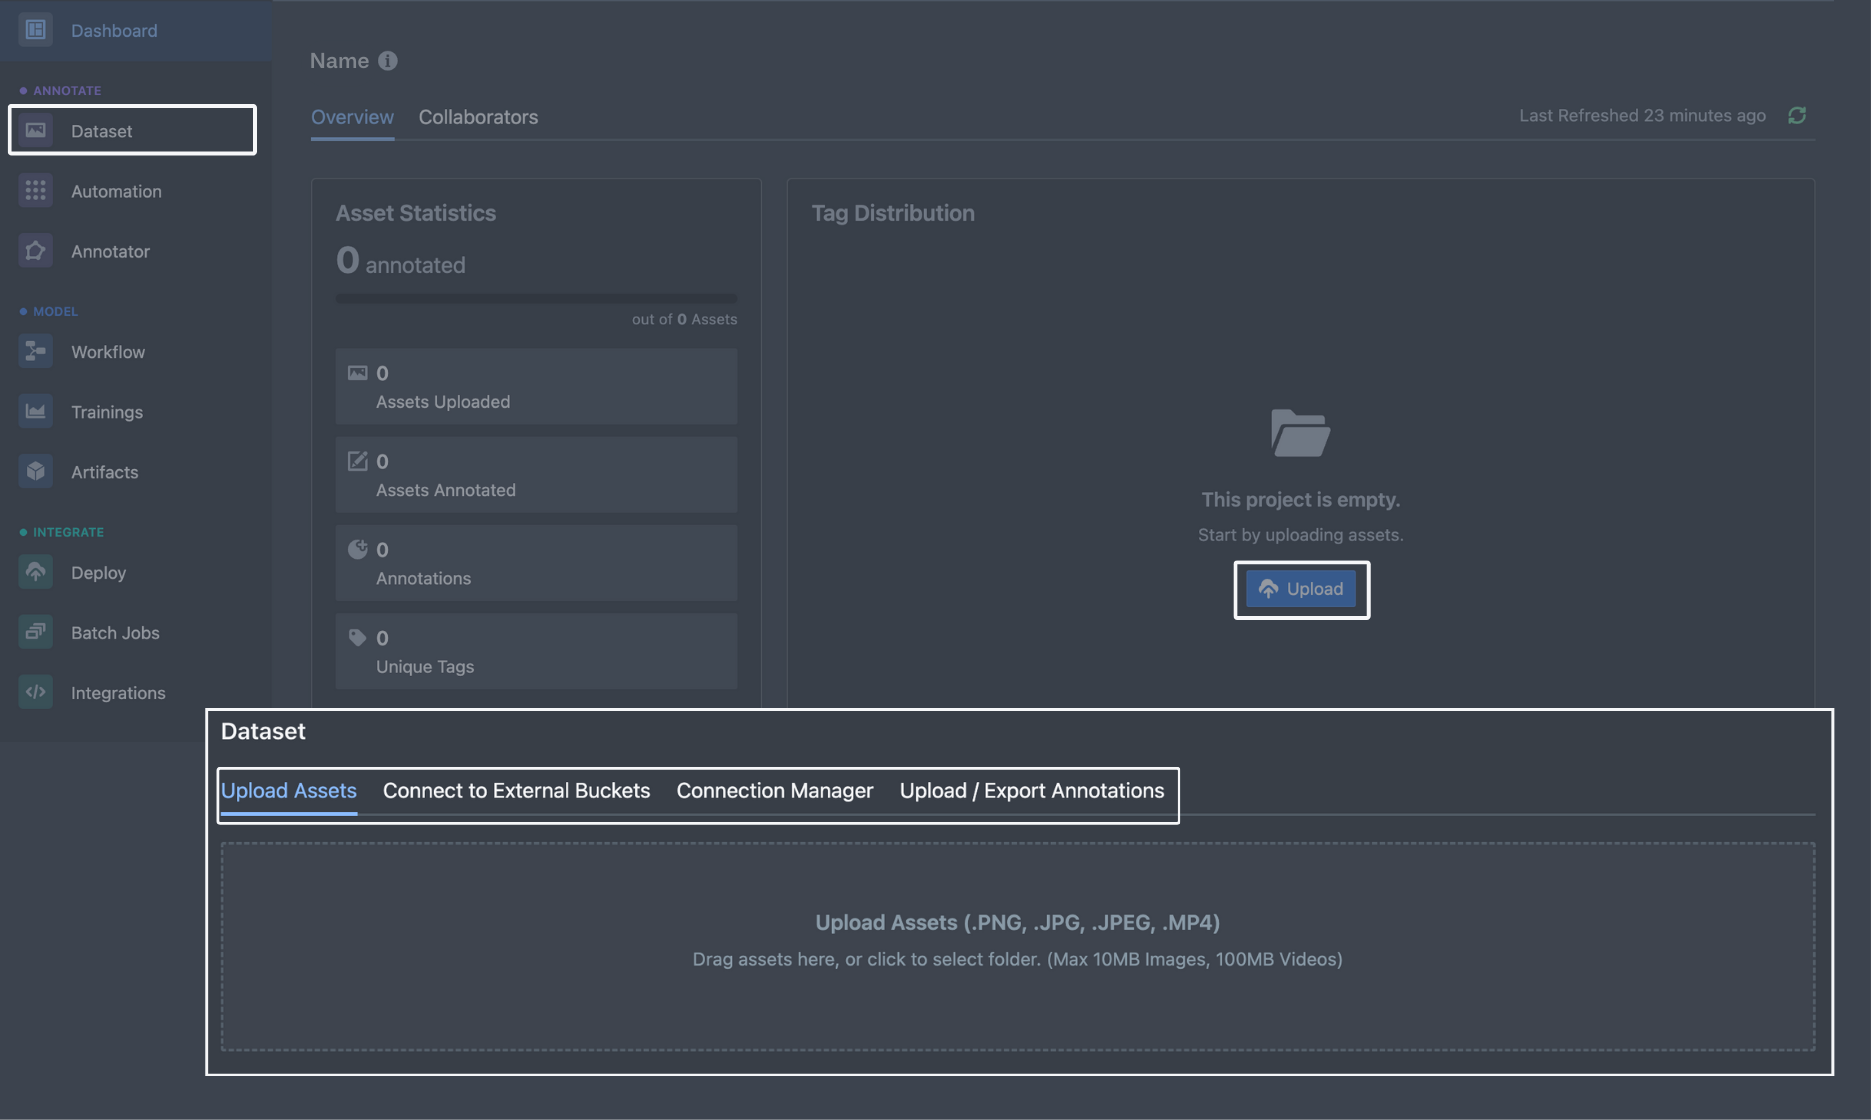This screenshot has height=1120, width=1872.
Task: Click the Trainings chart icon
Action: (36, 411)
